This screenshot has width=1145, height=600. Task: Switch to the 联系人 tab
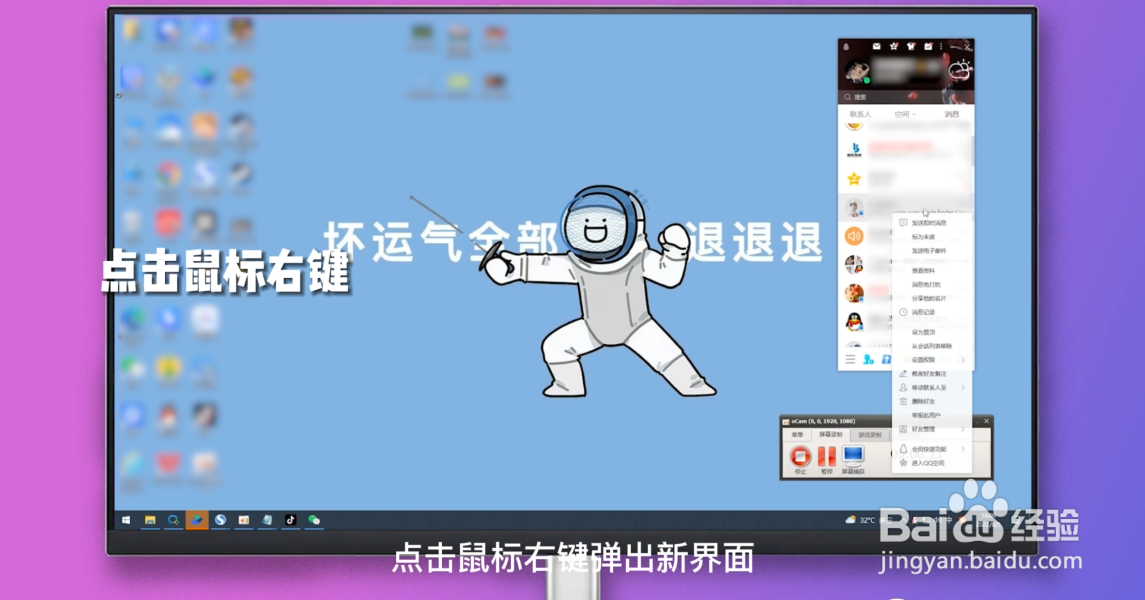[x=860, y=114]
